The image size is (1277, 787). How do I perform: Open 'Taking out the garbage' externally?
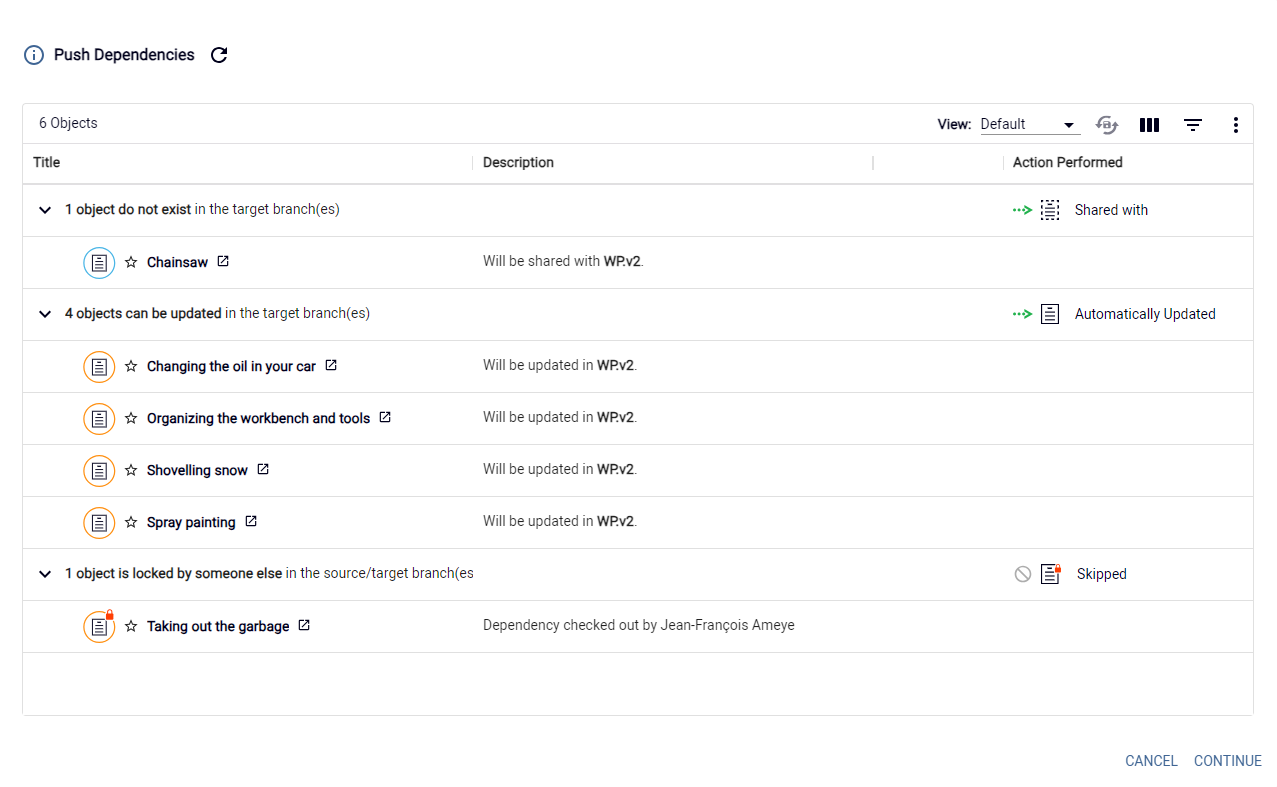(x=304, y=625)
